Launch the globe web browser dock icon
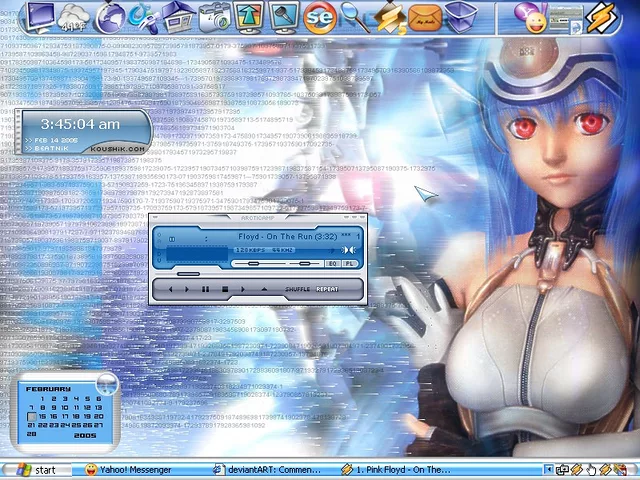The image size is (640, 480). coord(110,18)
